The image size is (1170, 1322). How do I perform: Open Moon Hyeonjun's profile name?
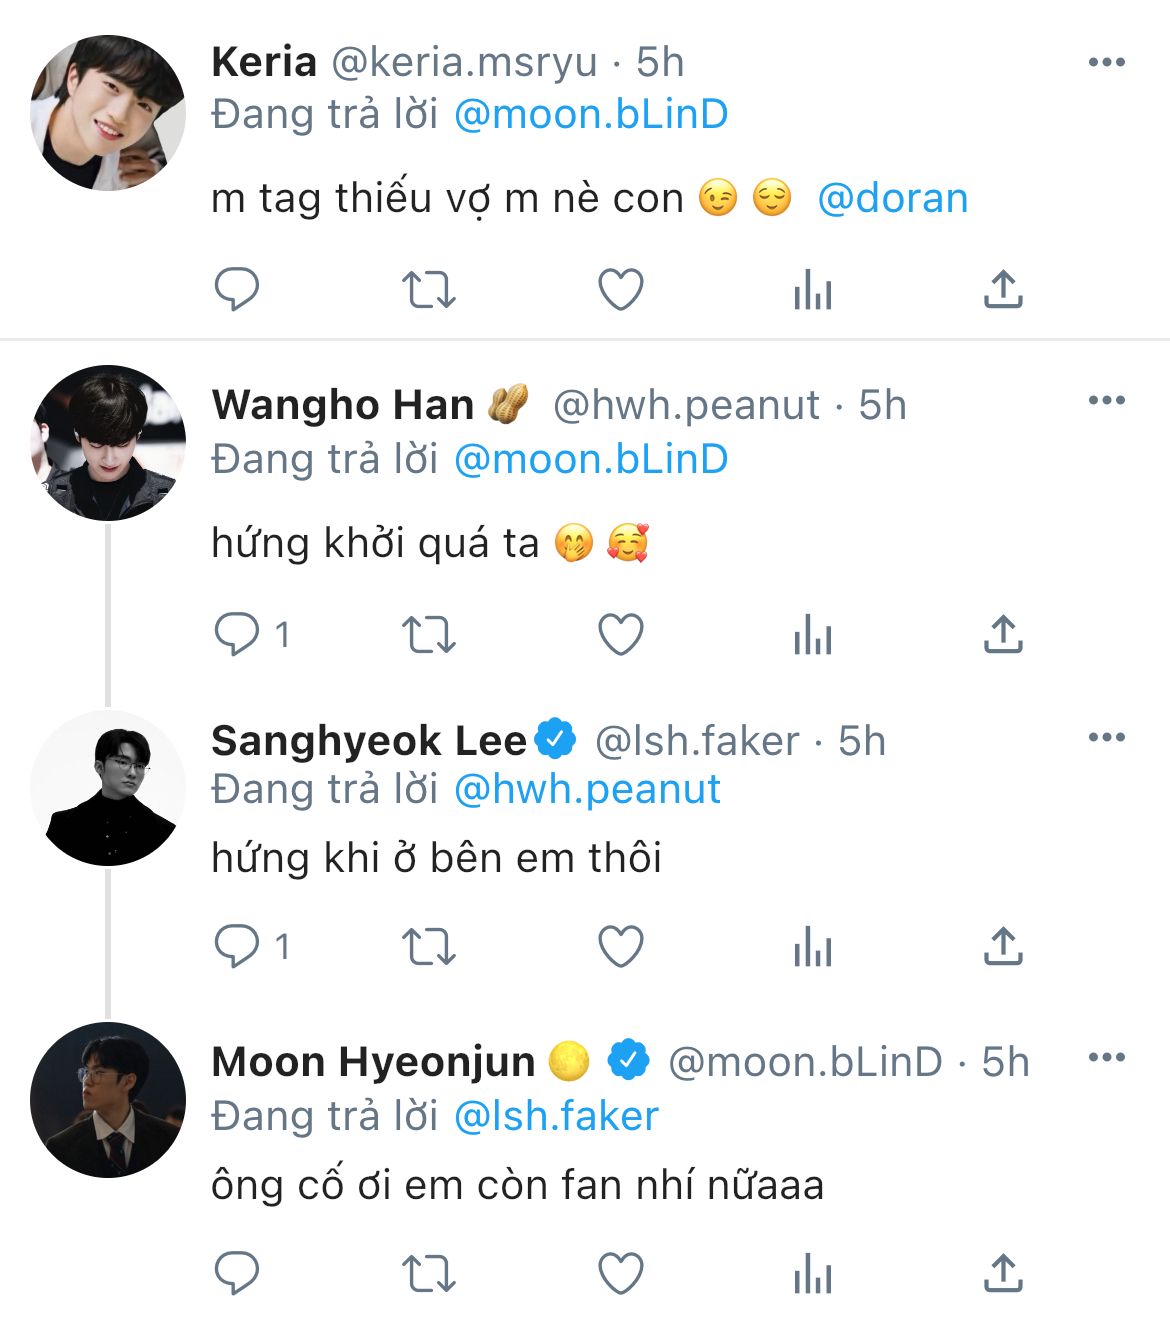tap(373, 1062)
